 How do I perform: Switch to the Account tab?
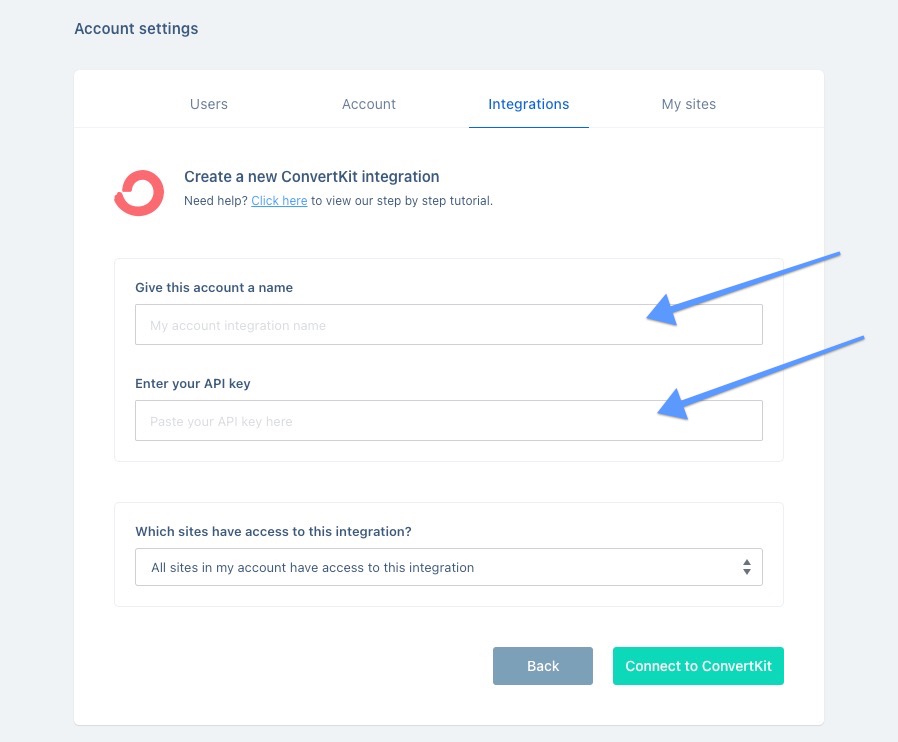point(369,104)
